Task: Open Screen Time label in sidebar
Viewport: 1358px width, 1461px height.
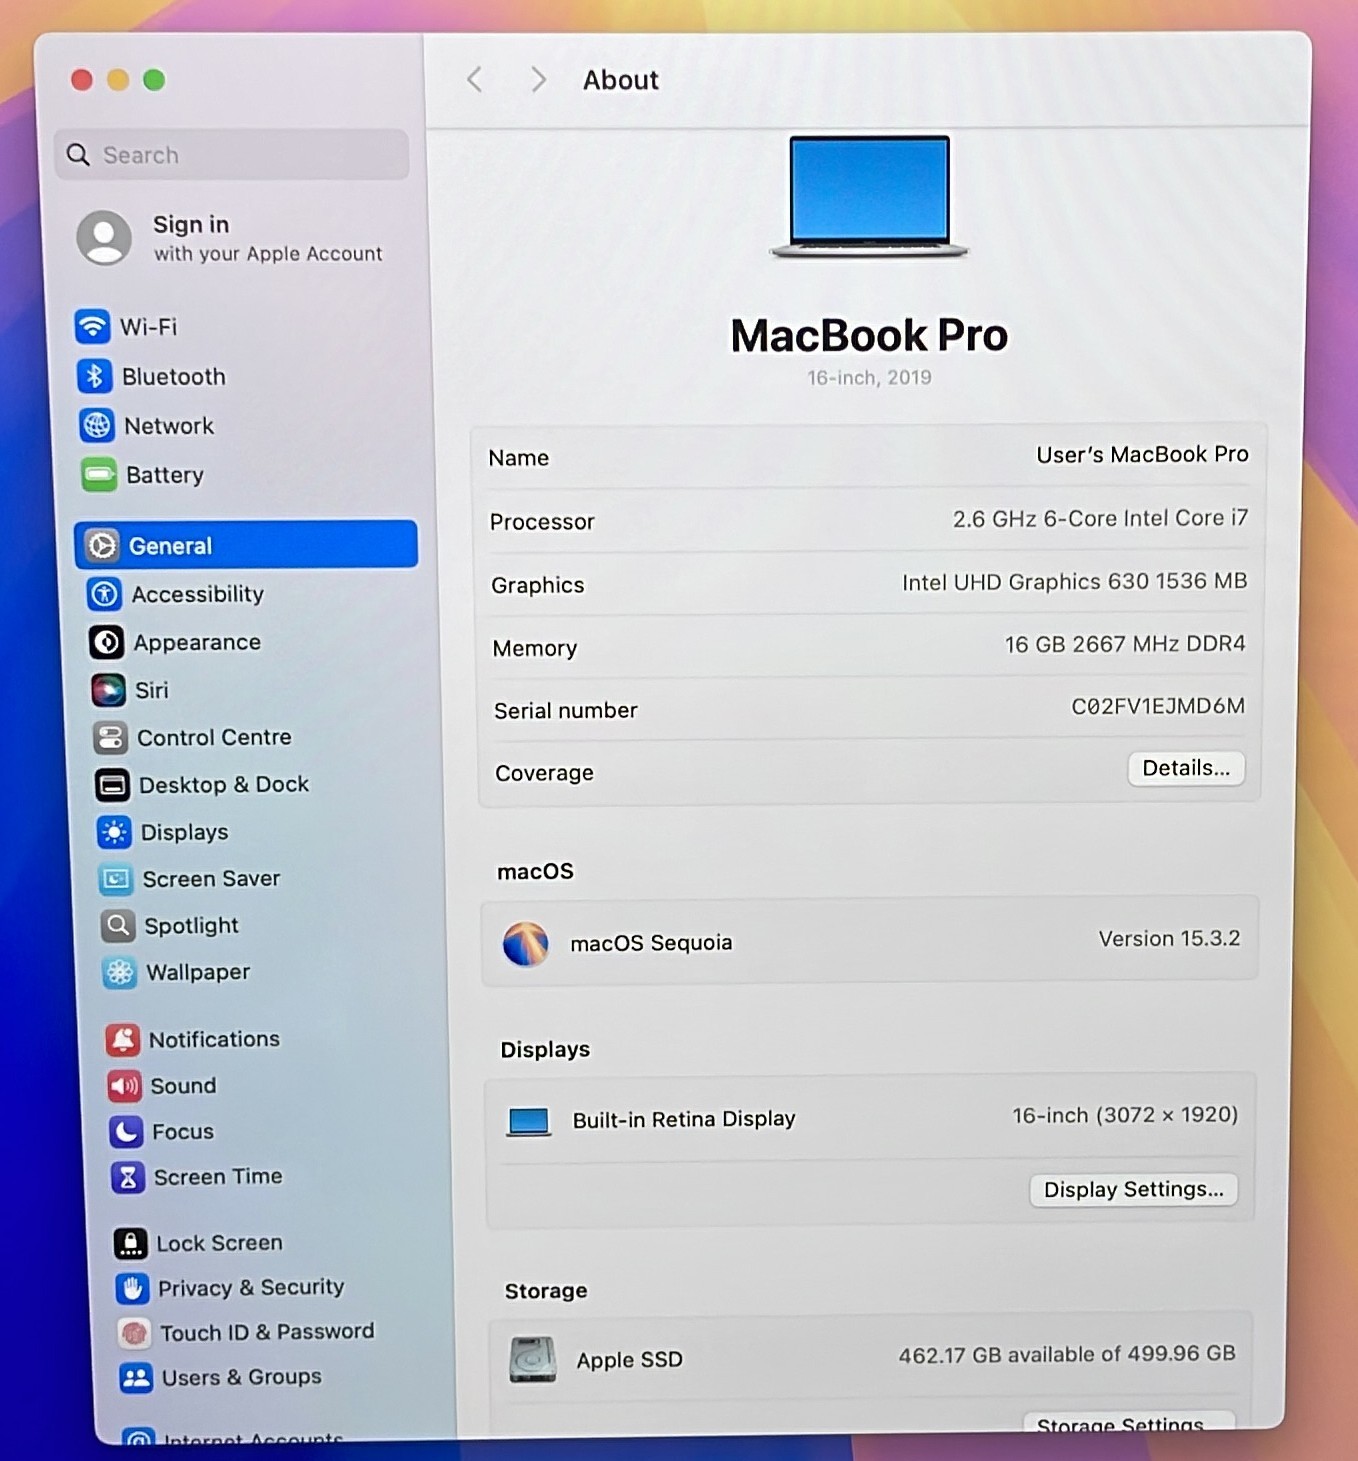Action: coord(218,1177)
